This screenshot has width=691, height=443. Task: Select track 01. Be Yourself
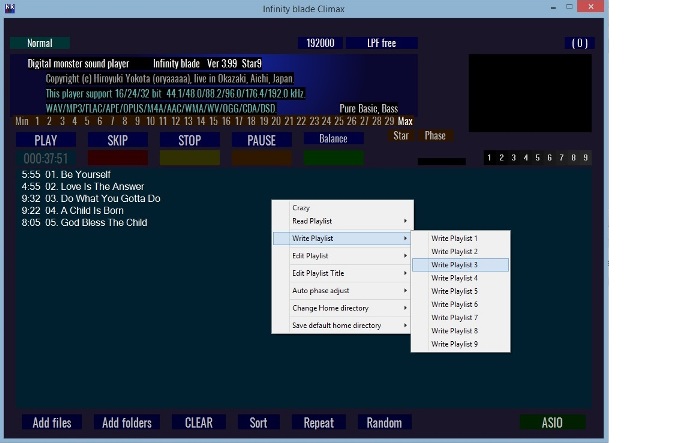tap(66, 175)
